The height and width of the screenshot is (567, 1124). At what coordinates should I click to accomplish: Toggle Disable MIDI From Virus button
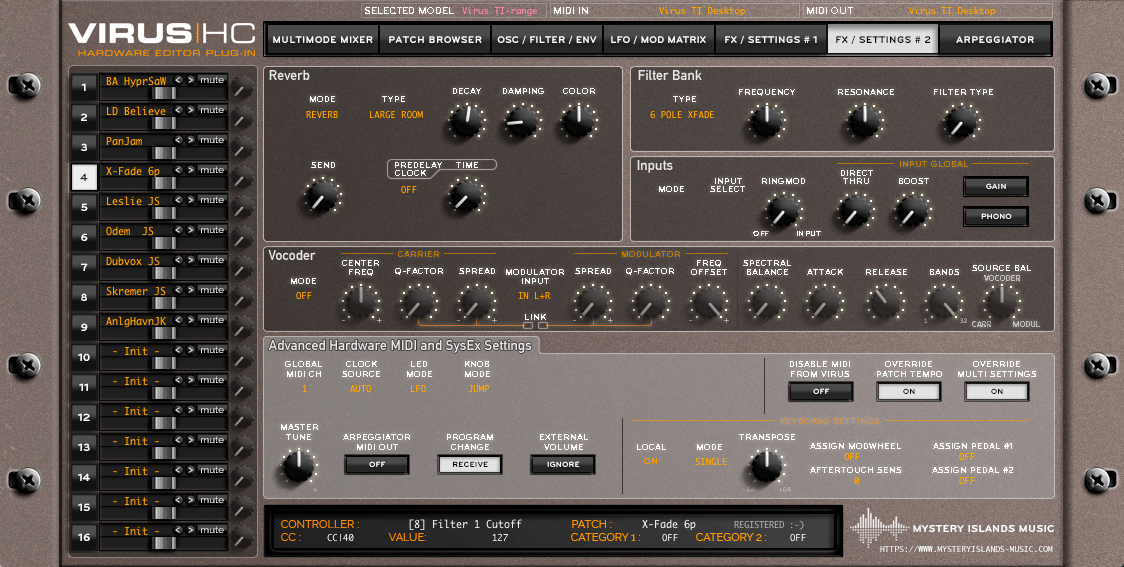[x=821, y=391]
